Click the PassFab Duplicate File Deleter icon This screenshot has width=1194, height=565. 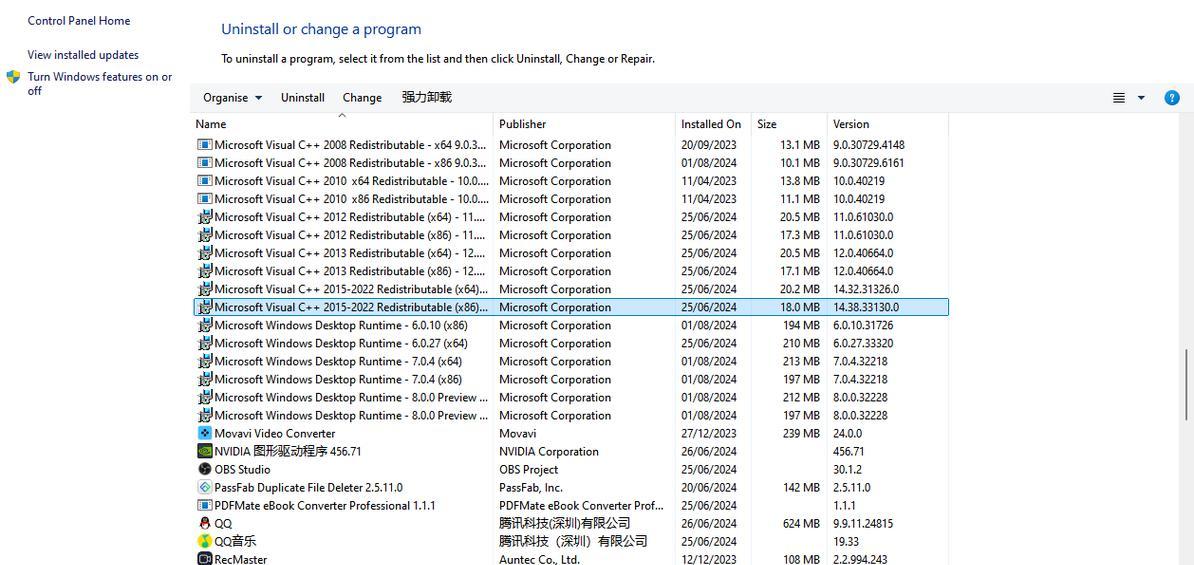click(205, 487)
